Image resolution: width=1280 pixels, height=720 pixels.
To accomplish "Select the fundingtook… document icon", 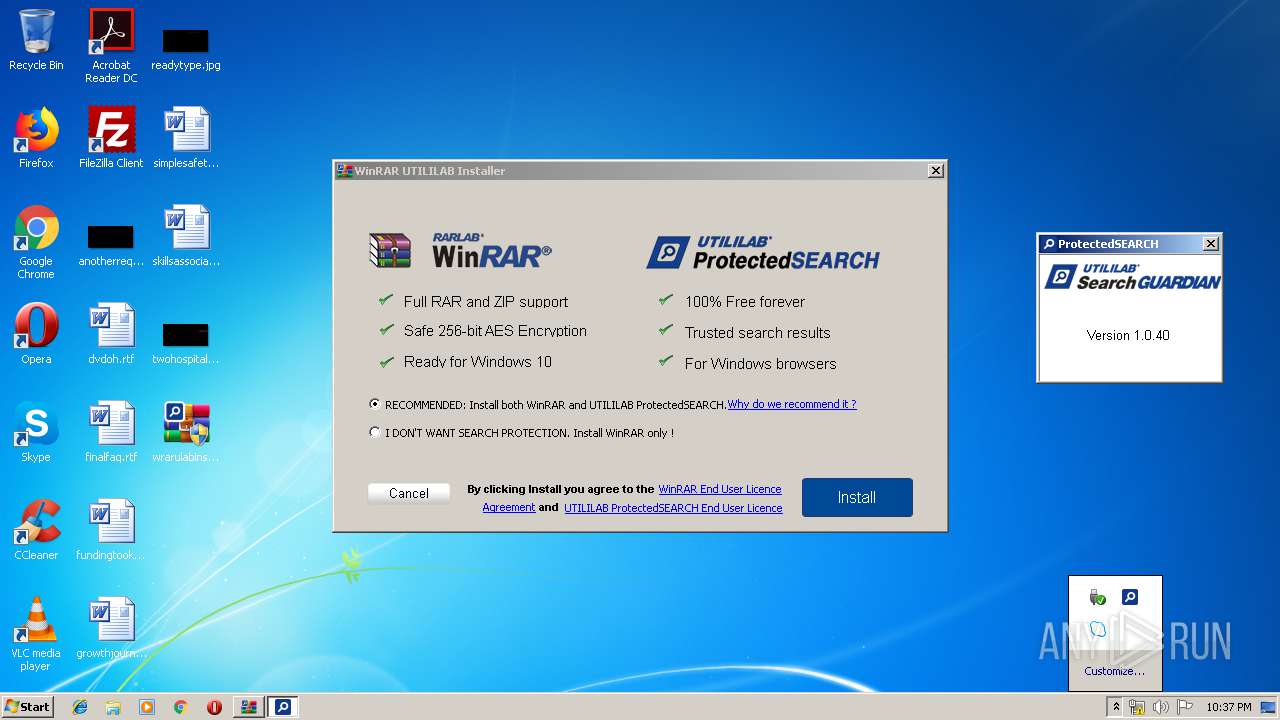I will coord(111,531).
